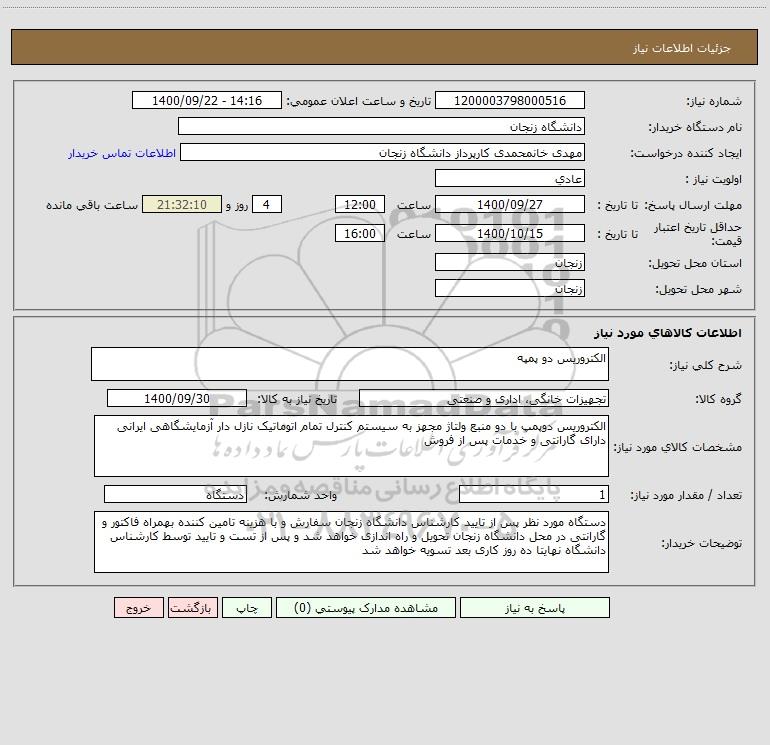Click remaining time countdown 21:32:10
The width and height of the screenshot is (770, 745).
[182, 204]
